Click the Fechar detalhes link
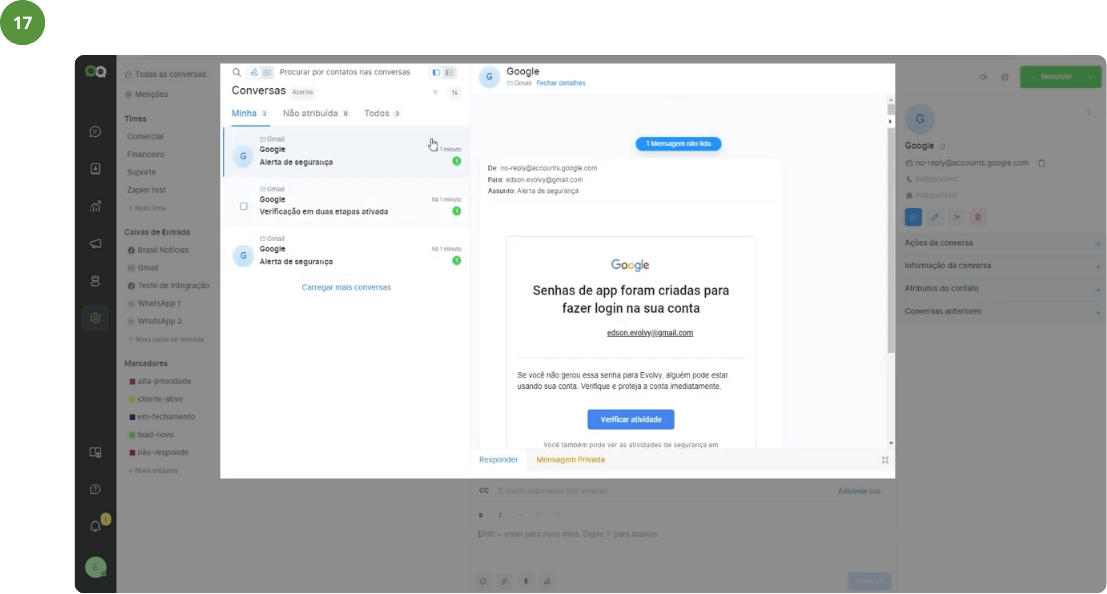Screen dimensions: 1107x594 point(561,83)
